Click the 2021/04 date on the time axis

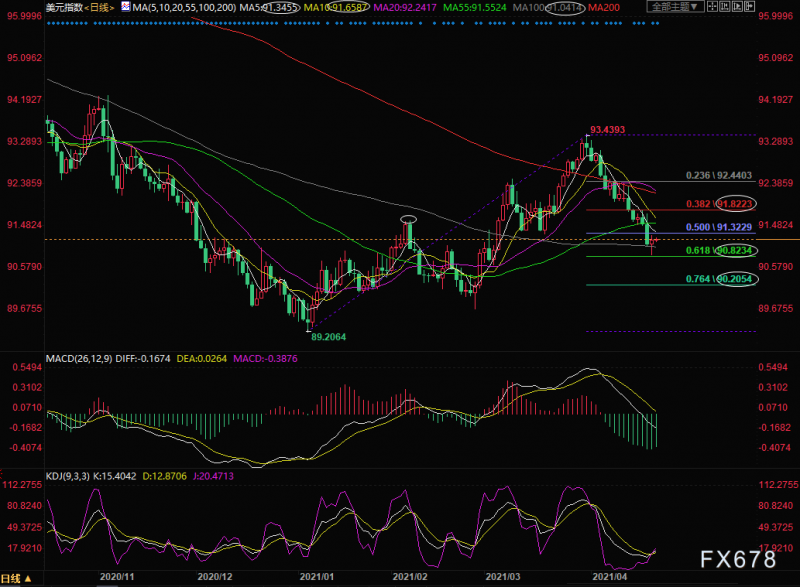[610, 576]
